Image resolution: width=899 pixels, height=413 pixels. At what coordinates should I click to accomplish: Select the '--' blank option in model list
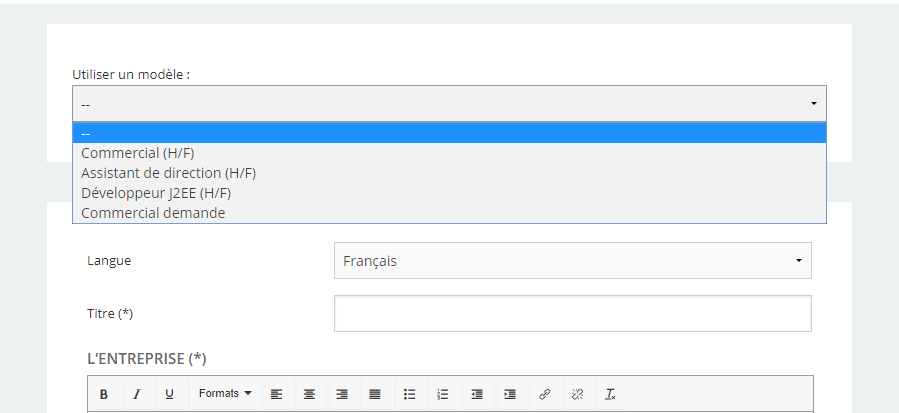450,133
